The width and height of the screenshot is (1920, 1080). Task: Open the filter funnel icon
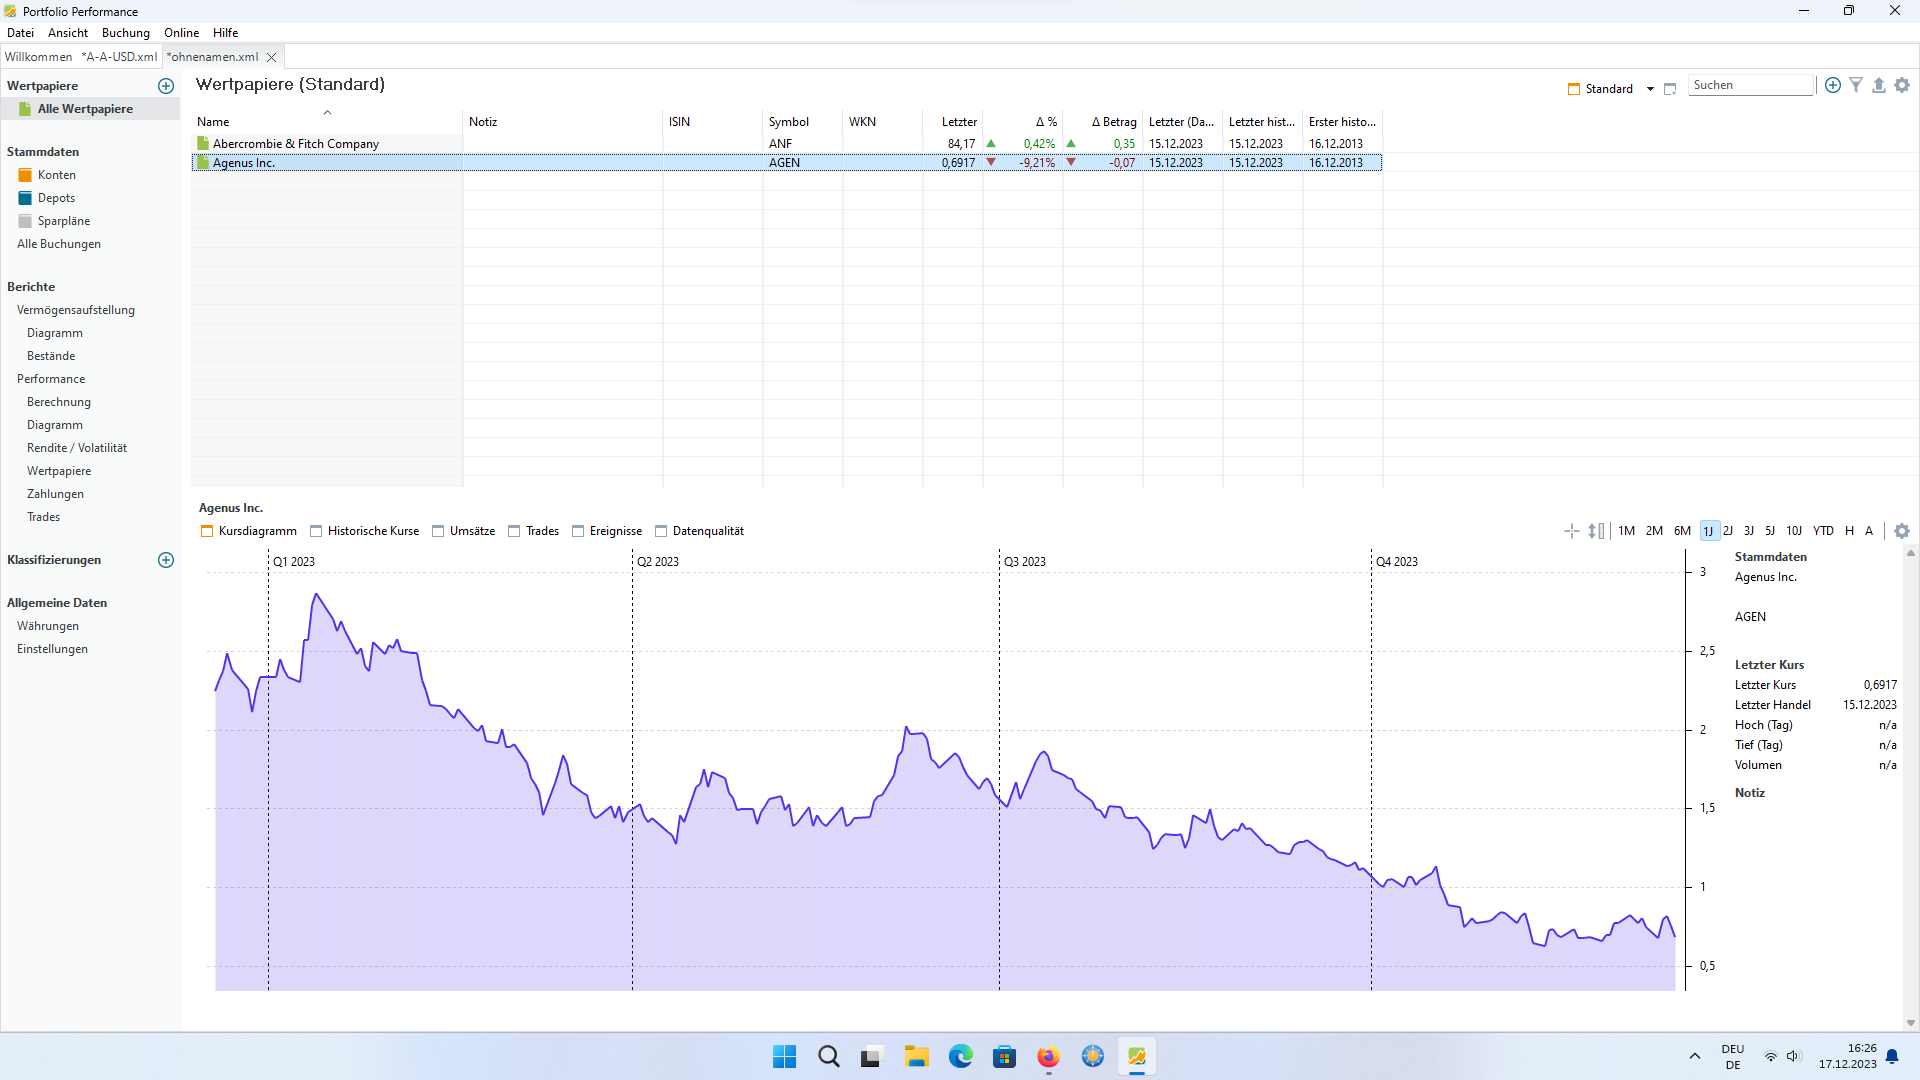1856,86
